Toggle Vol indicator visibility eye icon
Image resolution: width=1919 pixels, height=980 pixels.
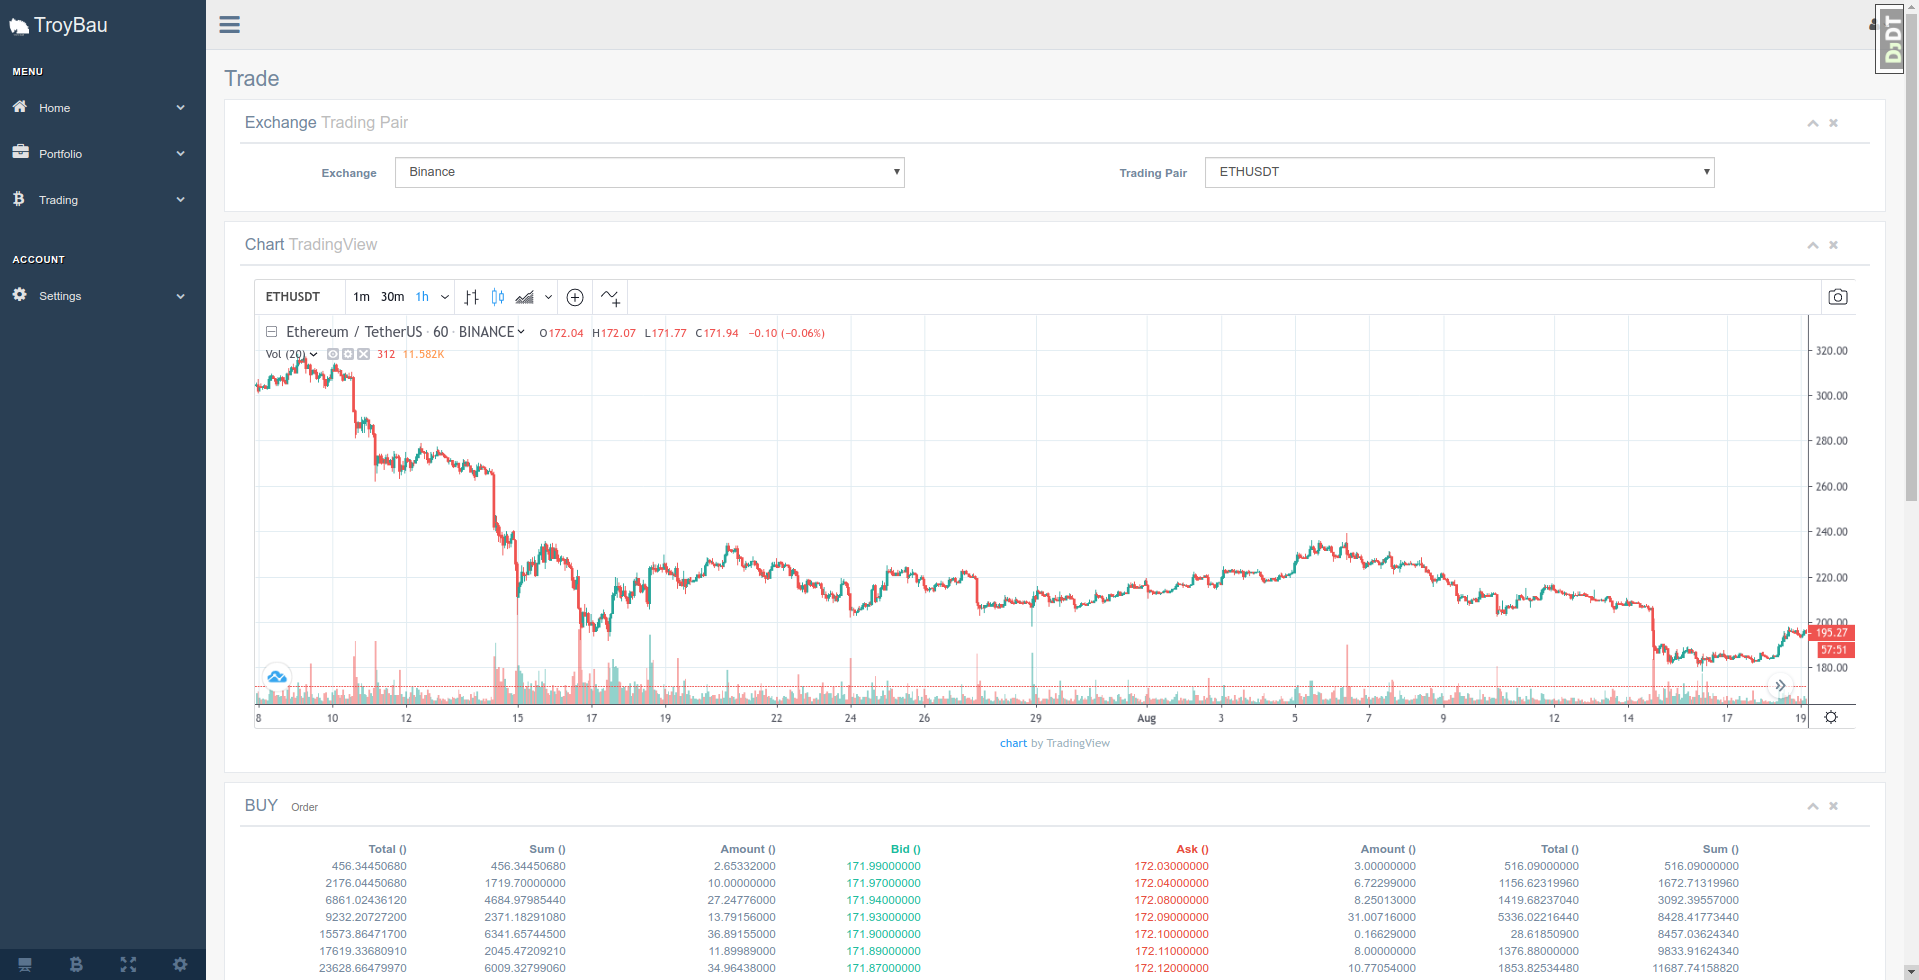(333, 354)
